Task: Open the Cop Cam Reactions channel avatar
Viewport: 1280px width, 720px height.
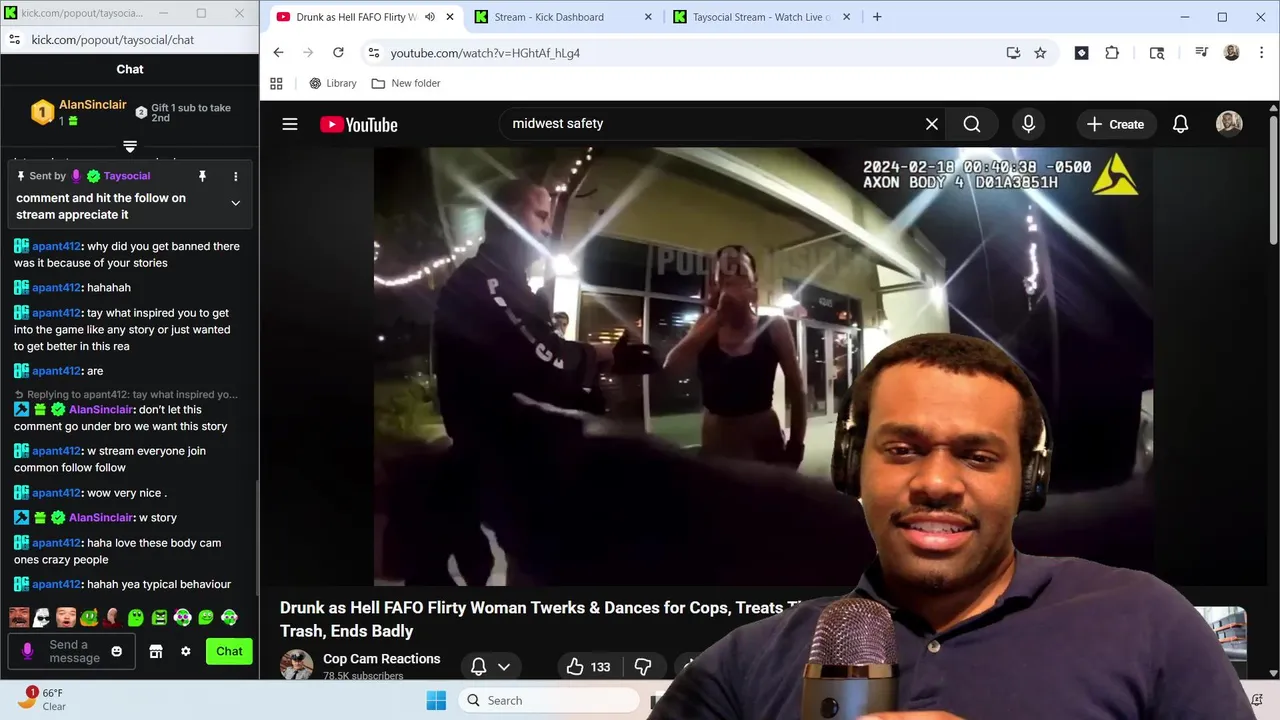Action: [x=296, y=665]
